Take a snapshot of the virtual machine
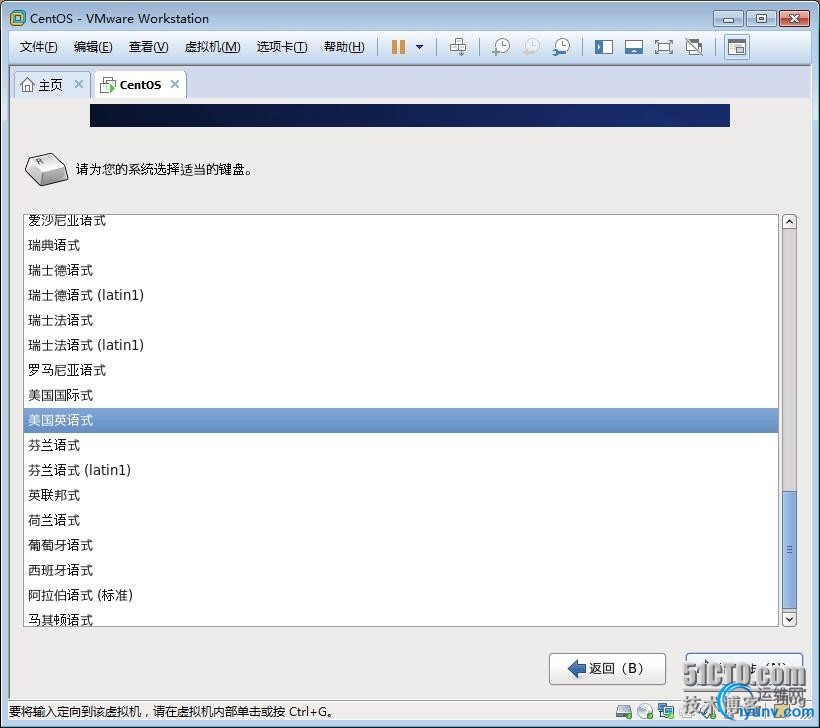This screenshot has height=728, width=820. pos(501,47)
